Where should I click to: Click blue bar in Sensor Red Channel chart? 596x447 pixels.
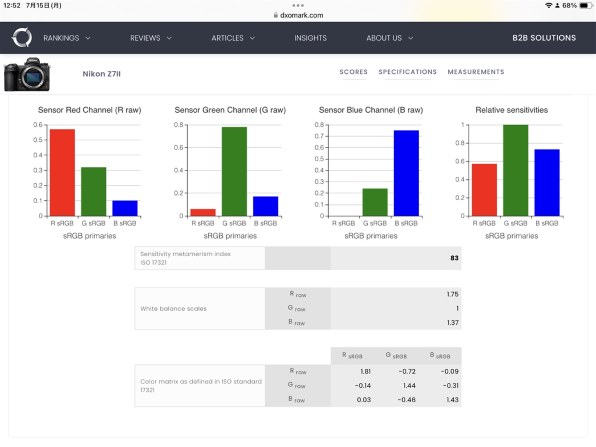point(125,208)
